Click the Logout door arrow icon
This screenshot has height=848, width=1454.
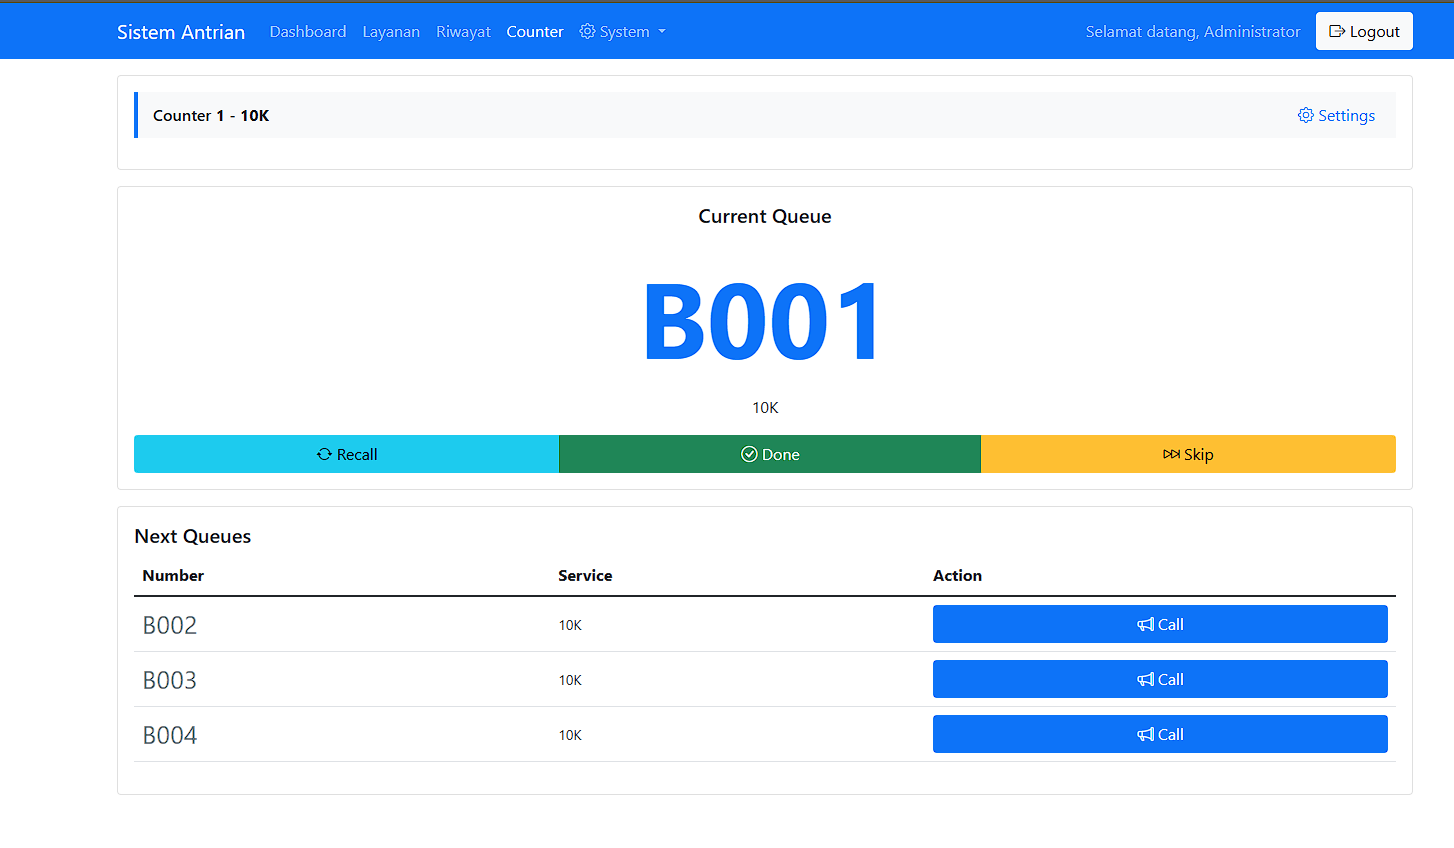(x=1337, y=31)
